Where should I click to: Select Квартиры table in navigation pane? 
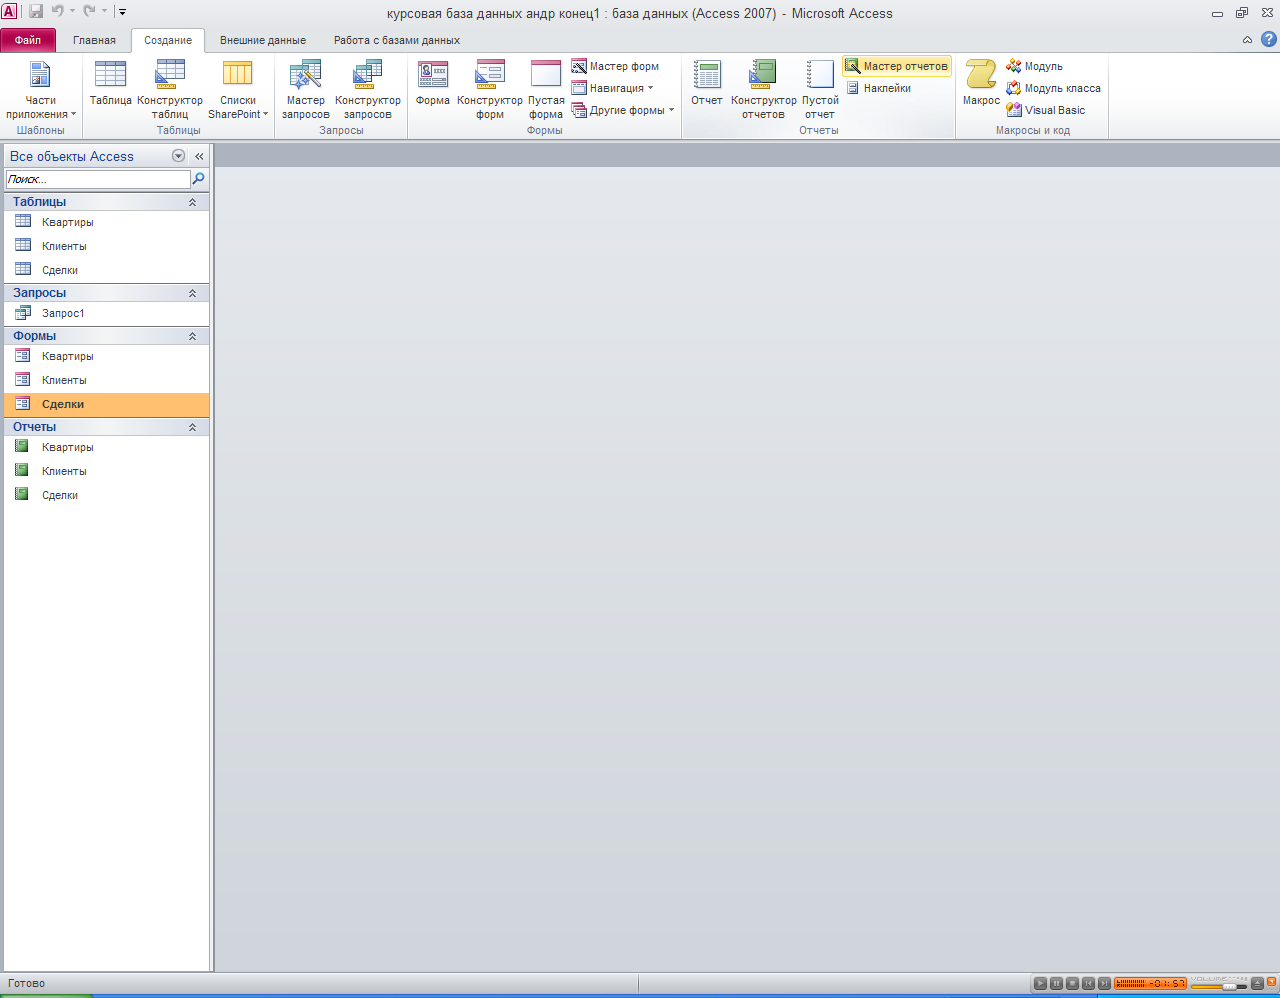(106, 222)
